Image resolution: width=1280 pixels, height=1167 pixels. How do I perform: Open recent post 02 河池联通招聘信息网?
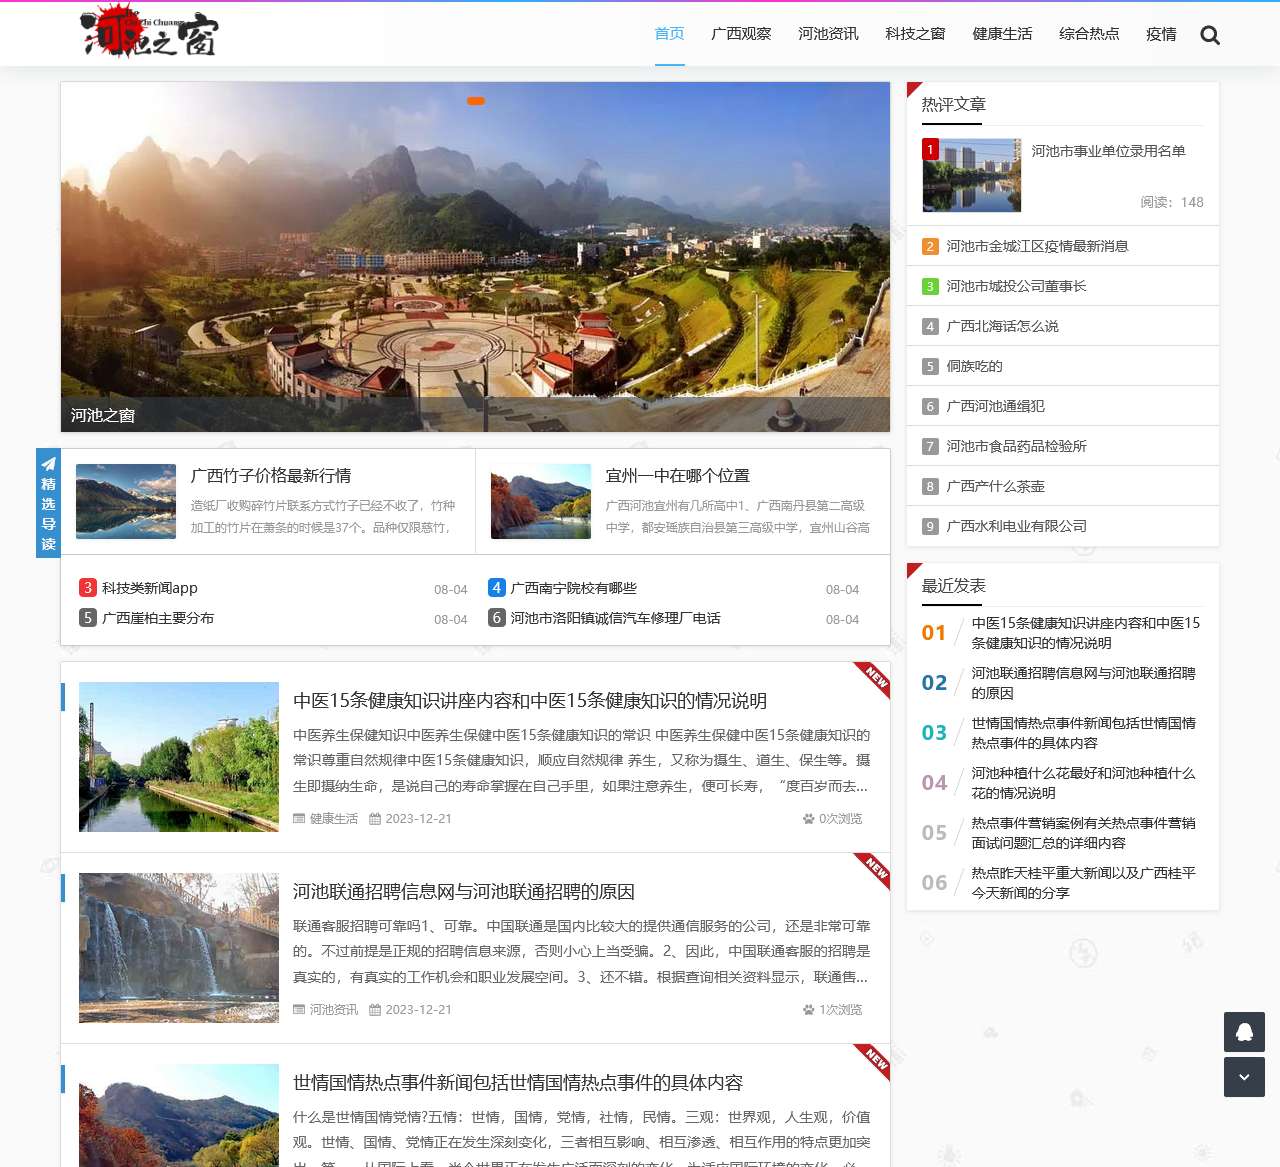[x=1084, y=683]
